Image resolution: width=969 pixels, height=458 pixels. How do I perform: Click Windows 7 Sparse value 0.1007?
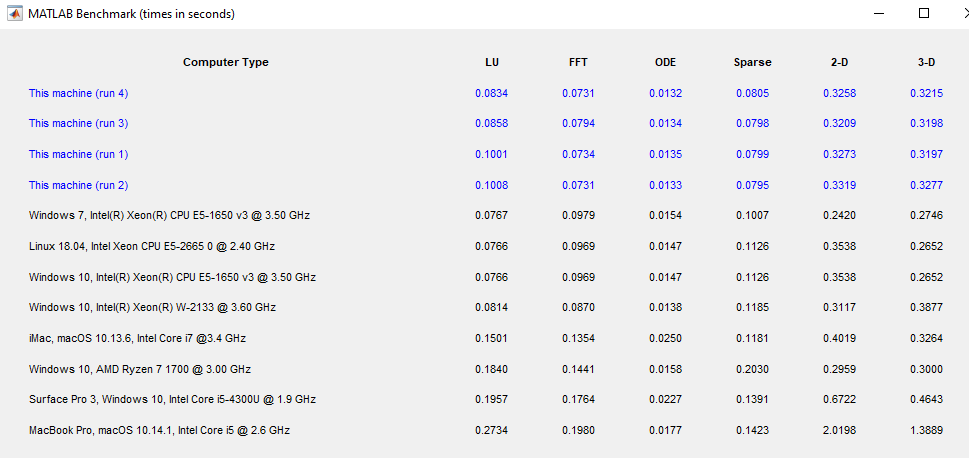click(753, 216)
